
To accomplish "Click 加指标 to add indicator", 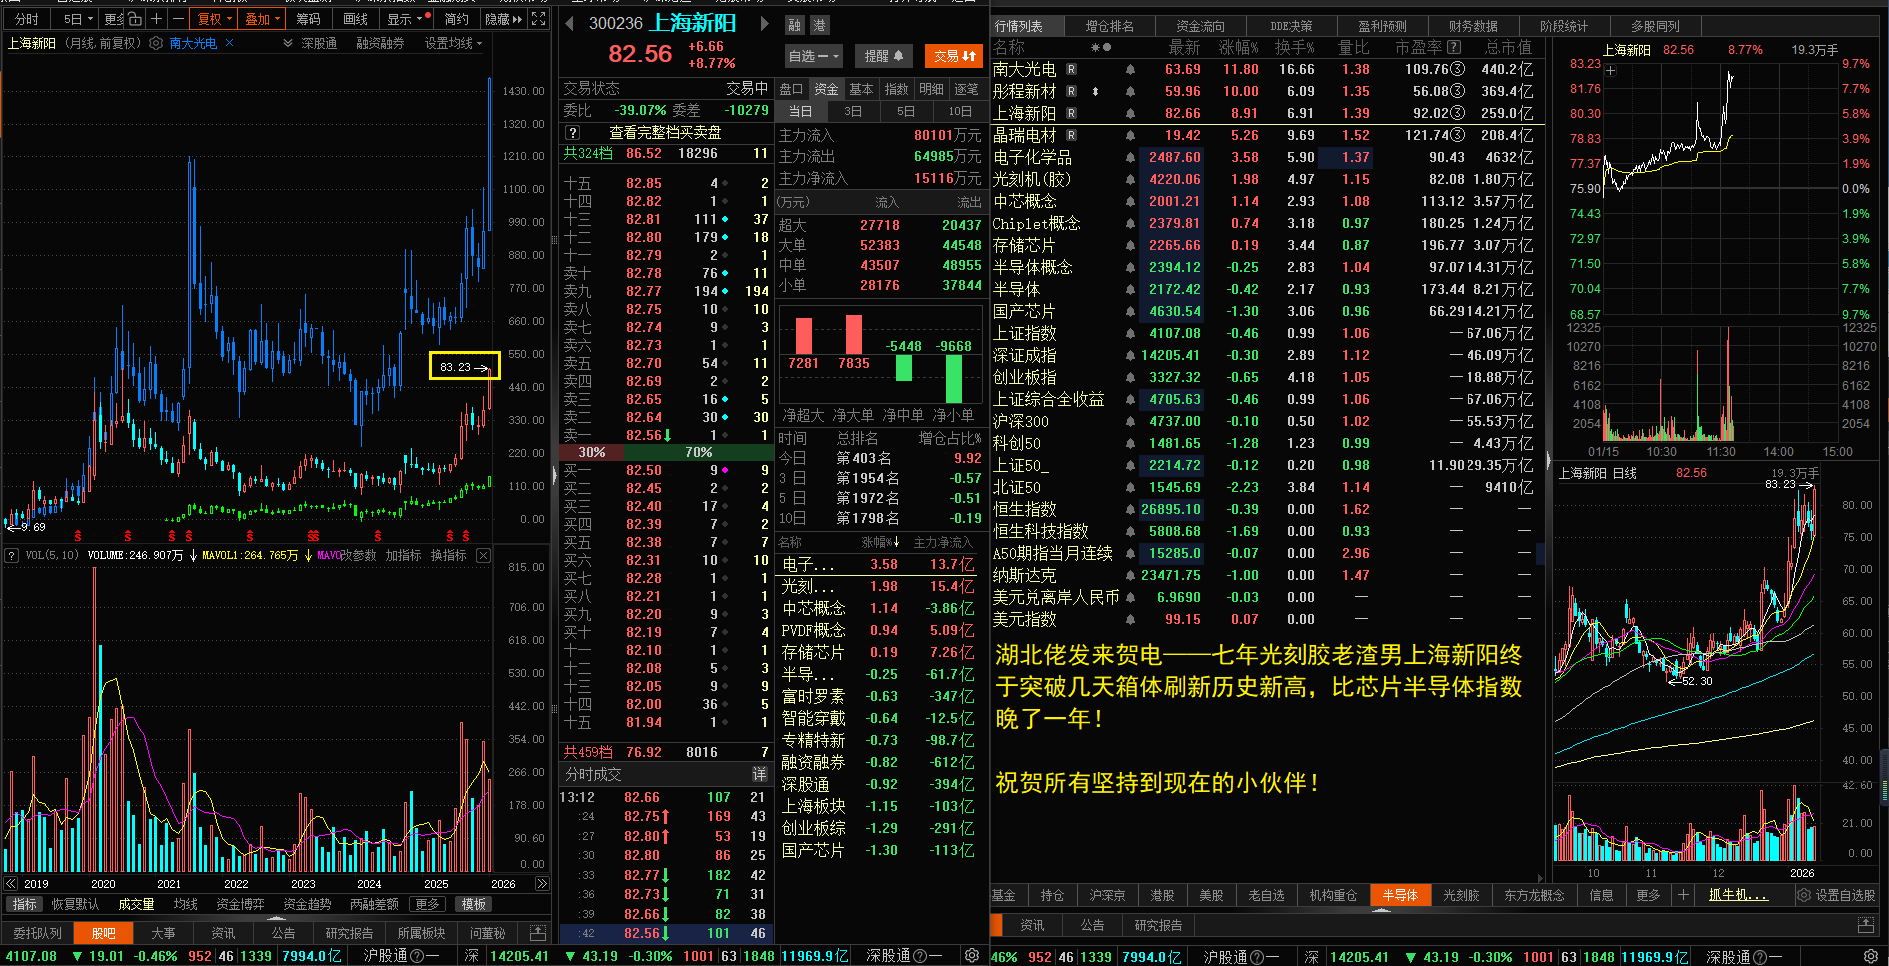I will 403,555.
